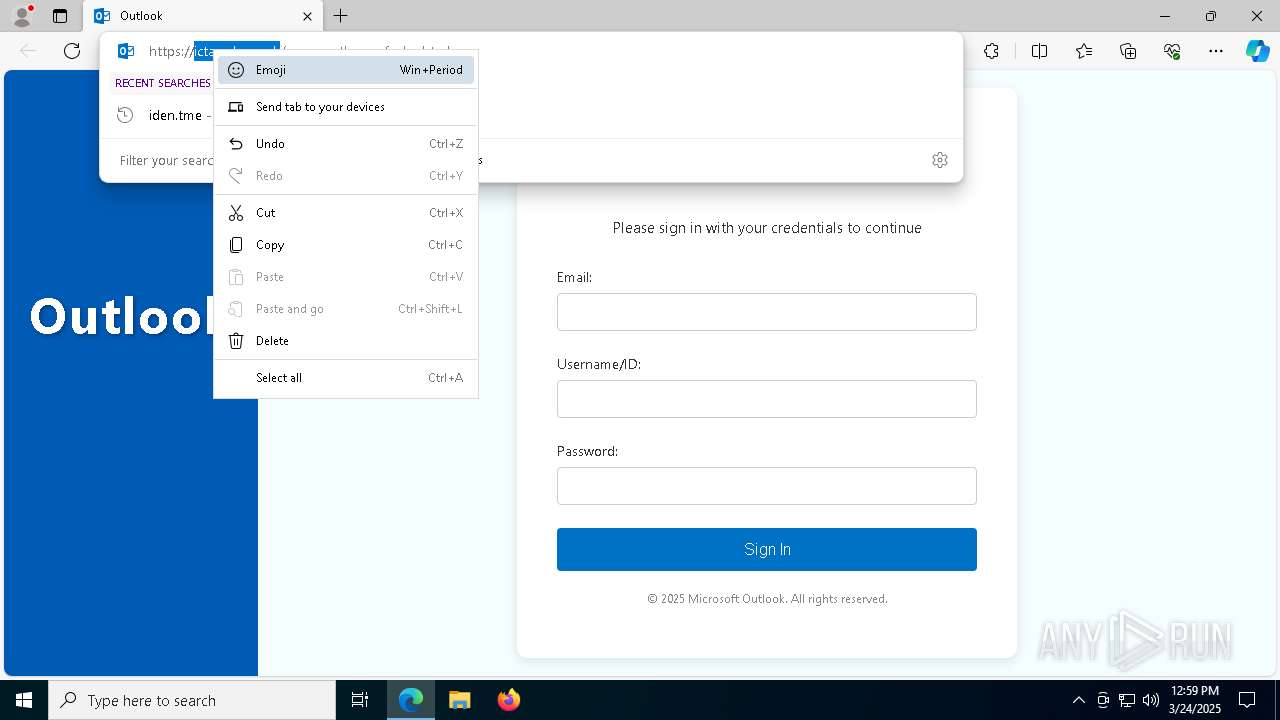Click the Outlook site icon in the address bar

[126, 51]
